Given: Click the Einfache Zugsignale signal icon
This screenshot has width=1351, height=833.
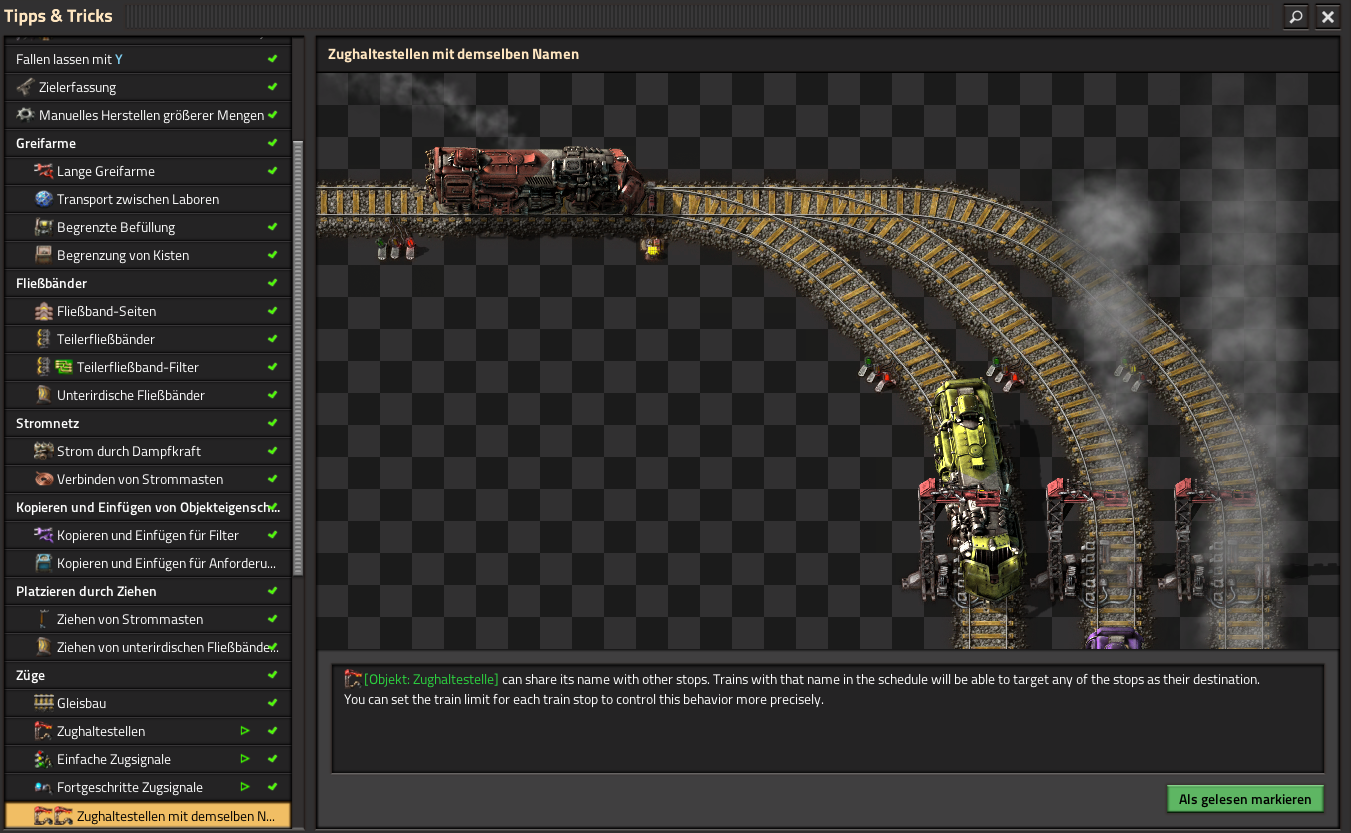Looking at the screenshot, I should [x=43, y=759].
